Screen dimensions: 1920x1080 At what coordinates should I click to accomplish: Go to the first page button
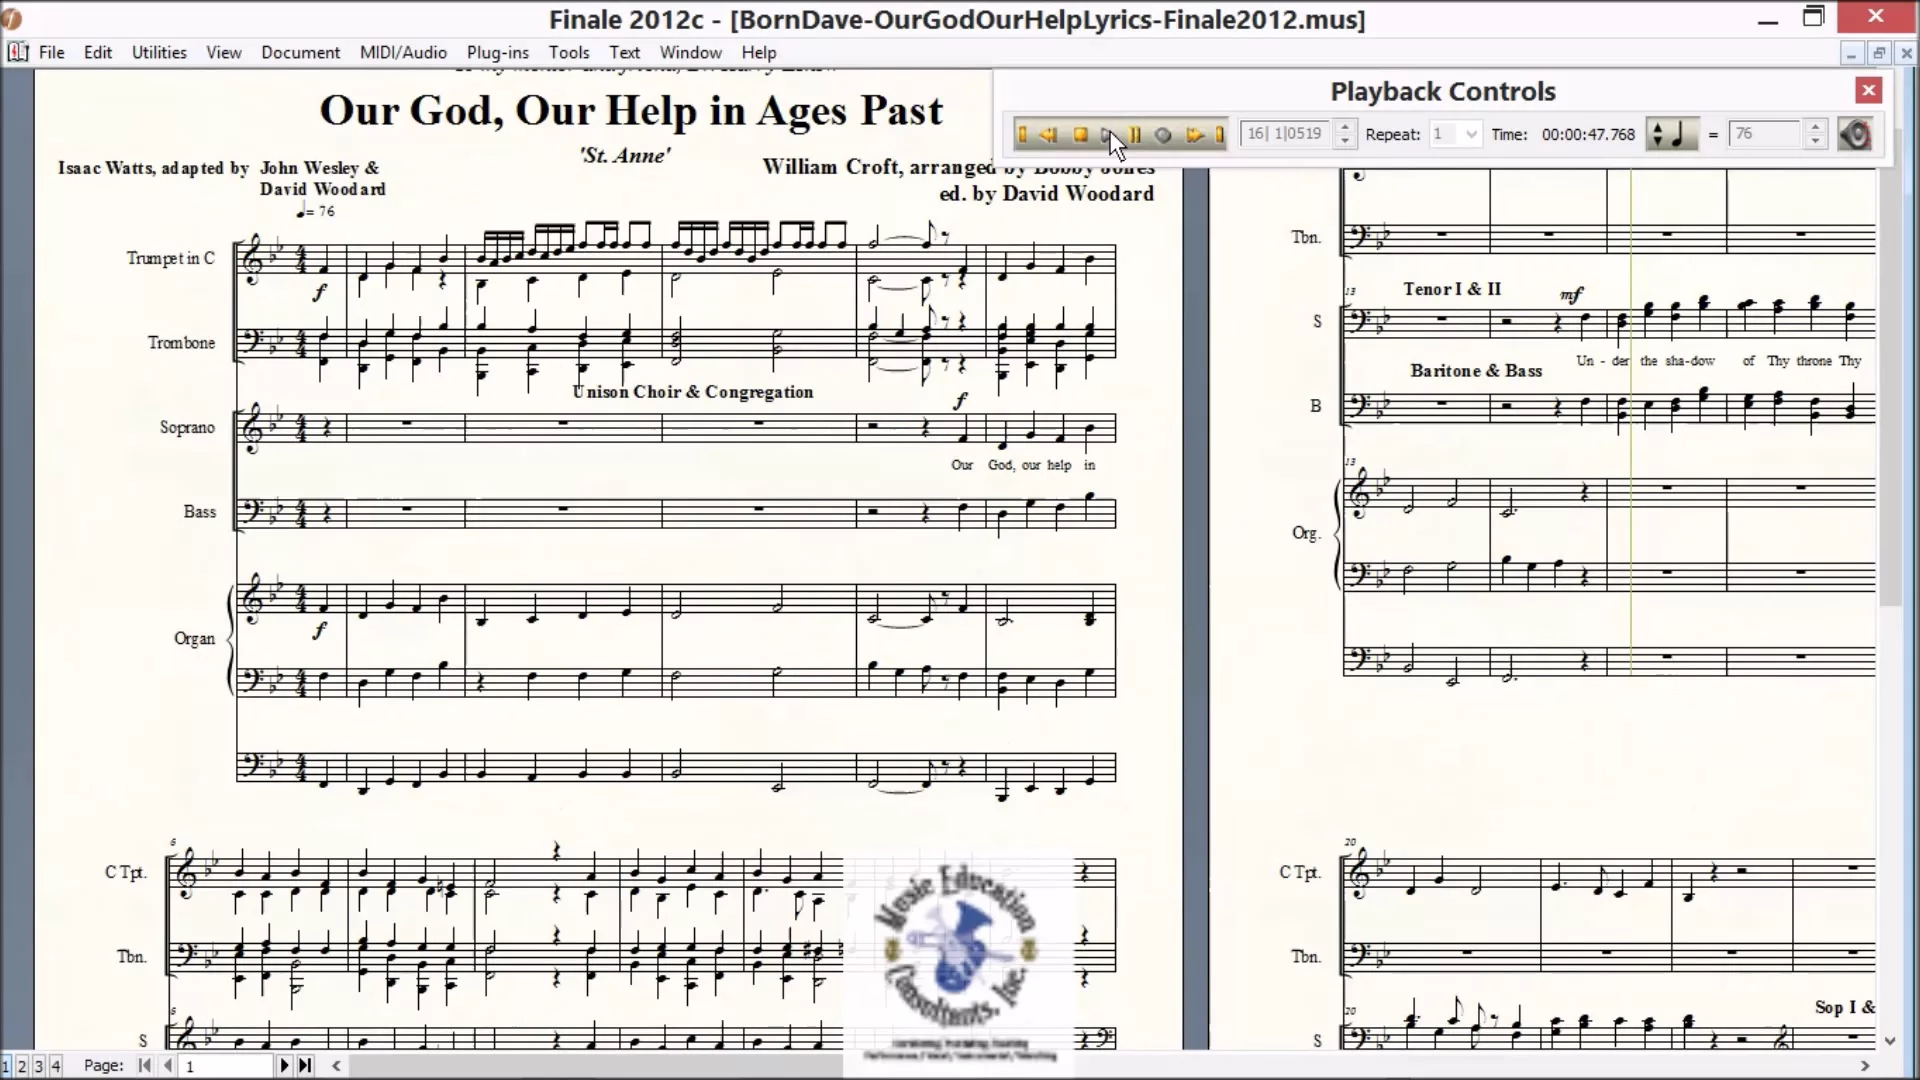click(145, 1066)
